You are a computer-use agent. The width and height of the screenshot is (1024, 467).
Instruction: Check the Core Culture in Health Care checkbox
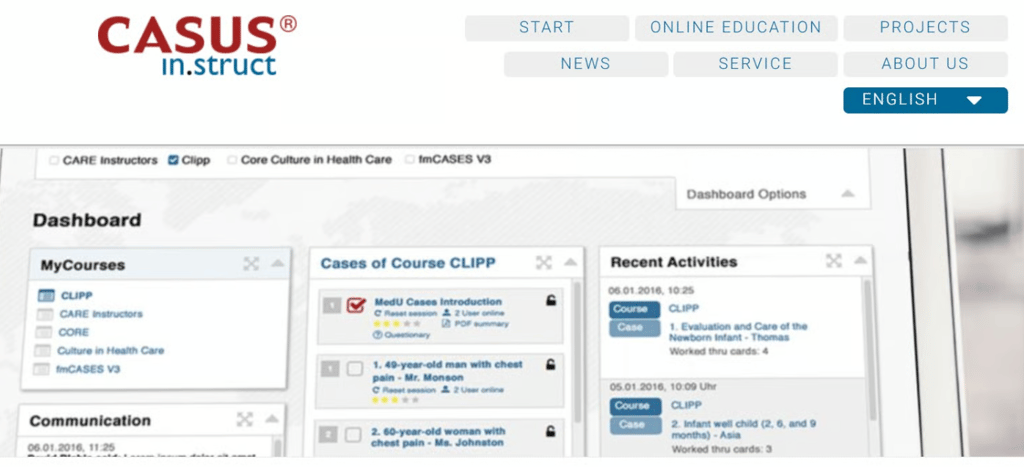(232, 160)
